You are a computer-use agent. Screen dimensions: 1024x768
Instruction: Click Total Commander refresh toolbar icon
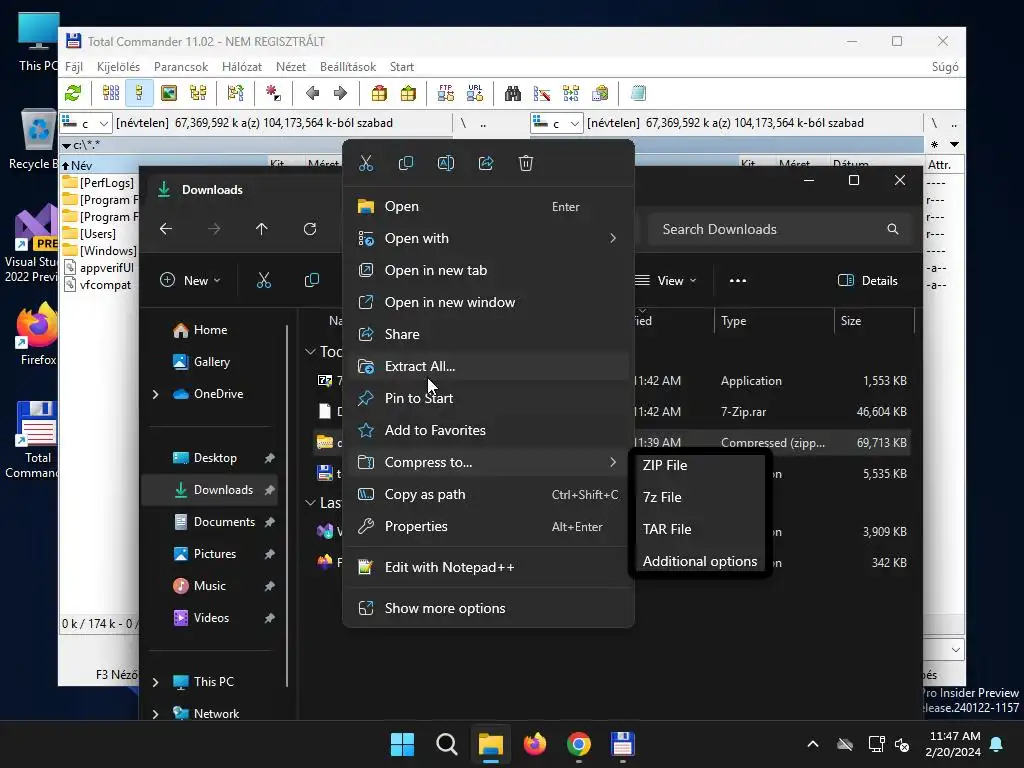coord(73,94)
